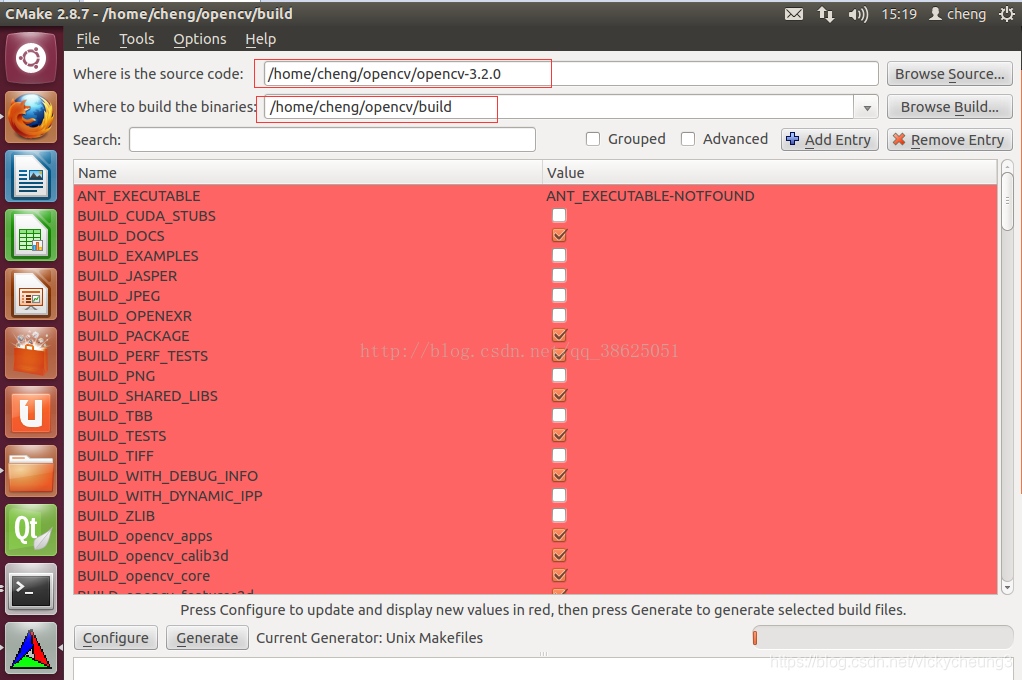Click the configure progress bar
The image size is (1022, 680).
pyautogui.click(x=883, y=638)
